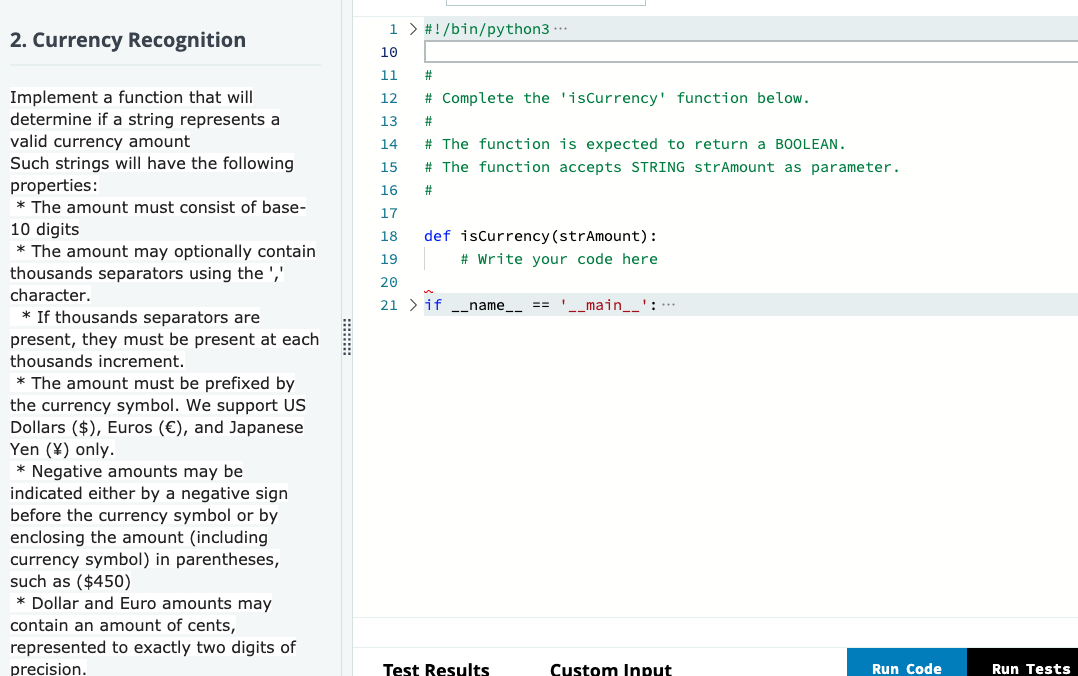Click the 'Complete the isCurrency function' comment line
Image resolution: width=1078 pixels, height=676 pixels.
click(x=617, y=98)
